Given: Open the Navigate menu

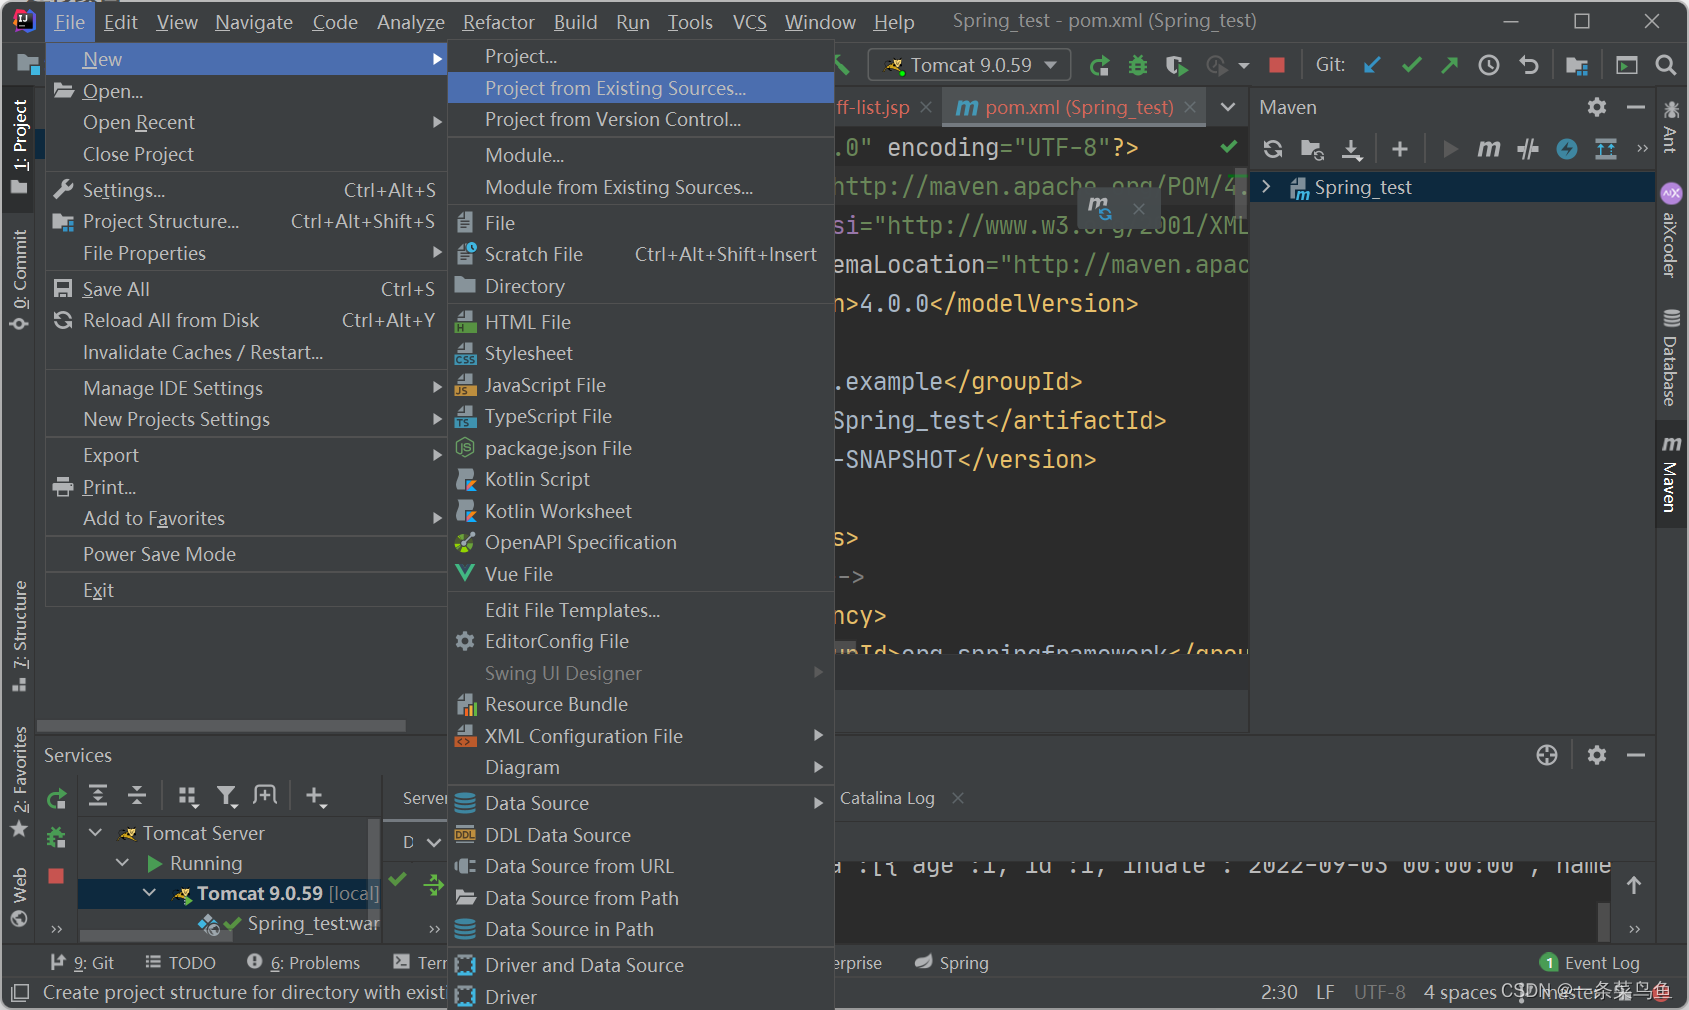Looking at the screenshot, I should [254, 22].
